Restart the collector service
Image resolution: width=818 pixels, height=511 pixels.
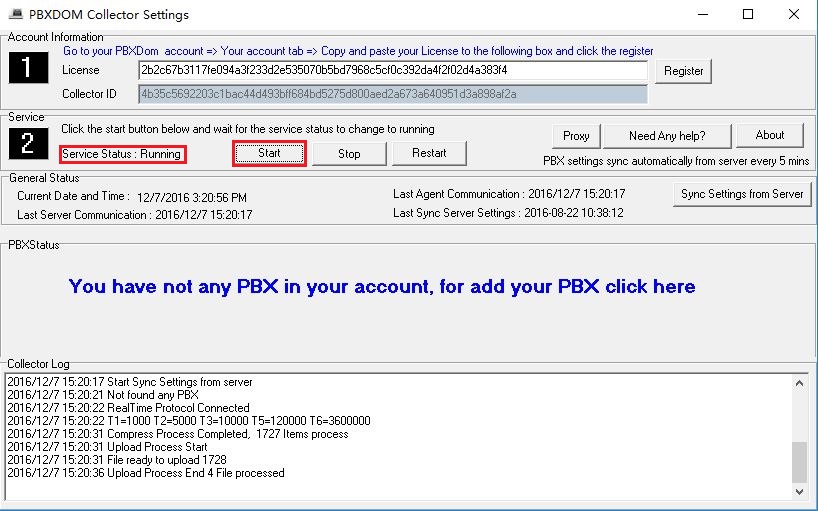tap(429, 153)
